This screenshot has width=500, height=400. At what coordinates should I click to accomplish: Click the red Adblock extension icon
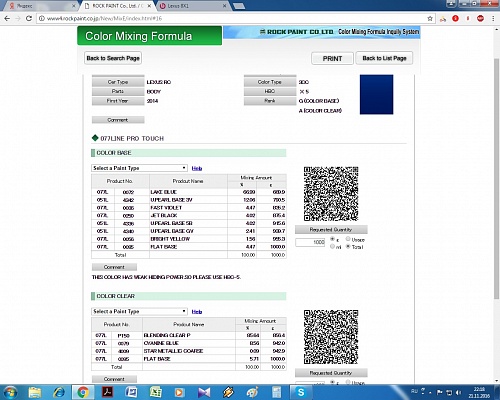[480, 19]
